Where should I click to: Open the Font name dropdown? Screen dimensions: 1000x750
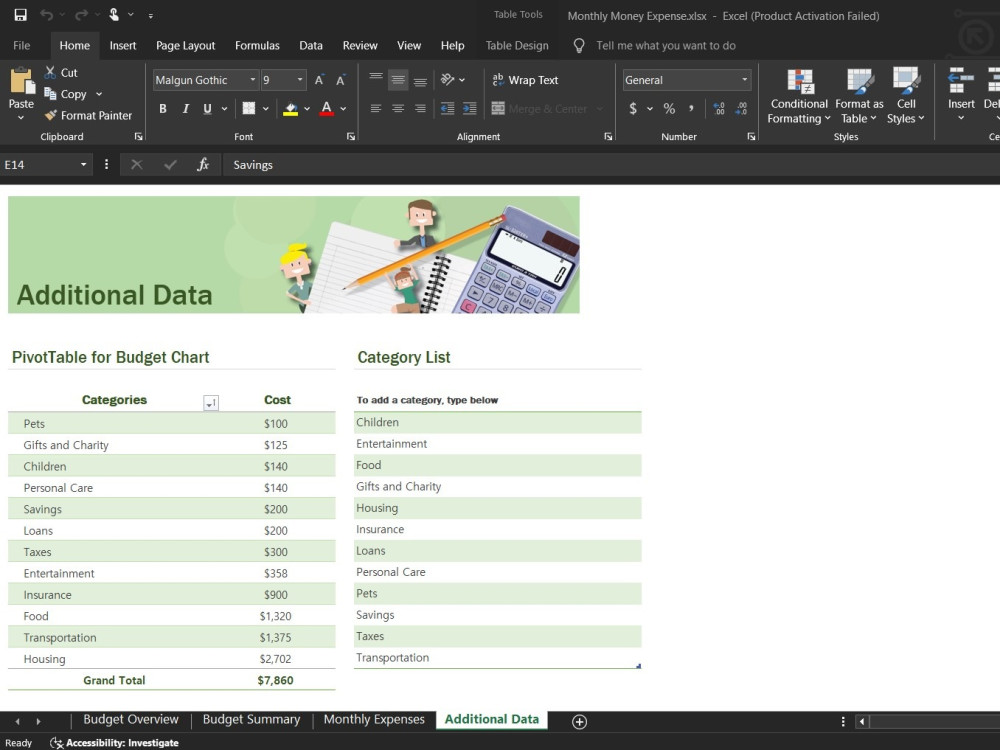coord(253,80)
